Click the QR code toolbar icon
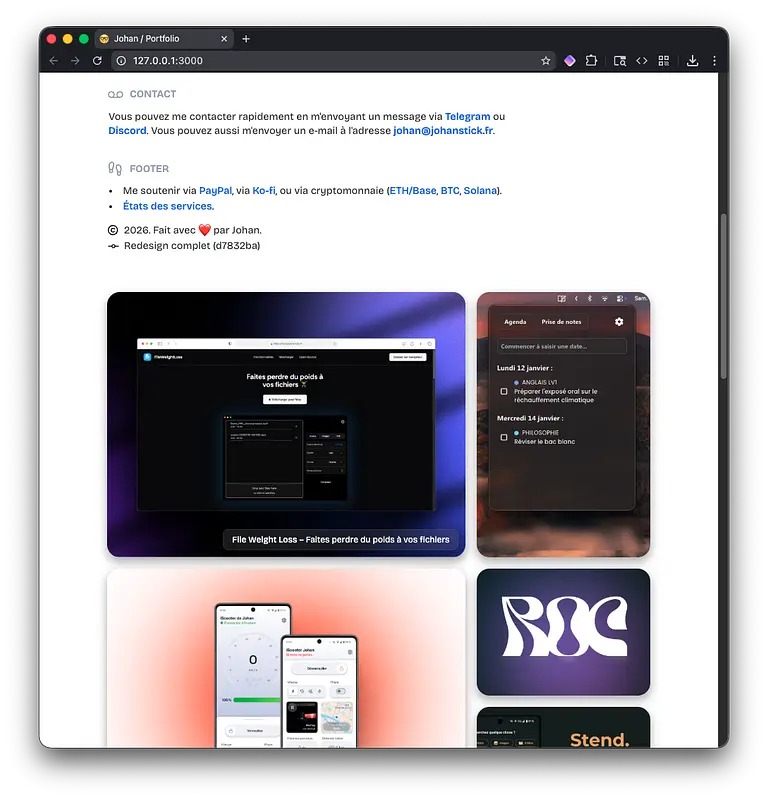This screenshot has width=768, height=800. pyautogui.click(x=664, y=61)
